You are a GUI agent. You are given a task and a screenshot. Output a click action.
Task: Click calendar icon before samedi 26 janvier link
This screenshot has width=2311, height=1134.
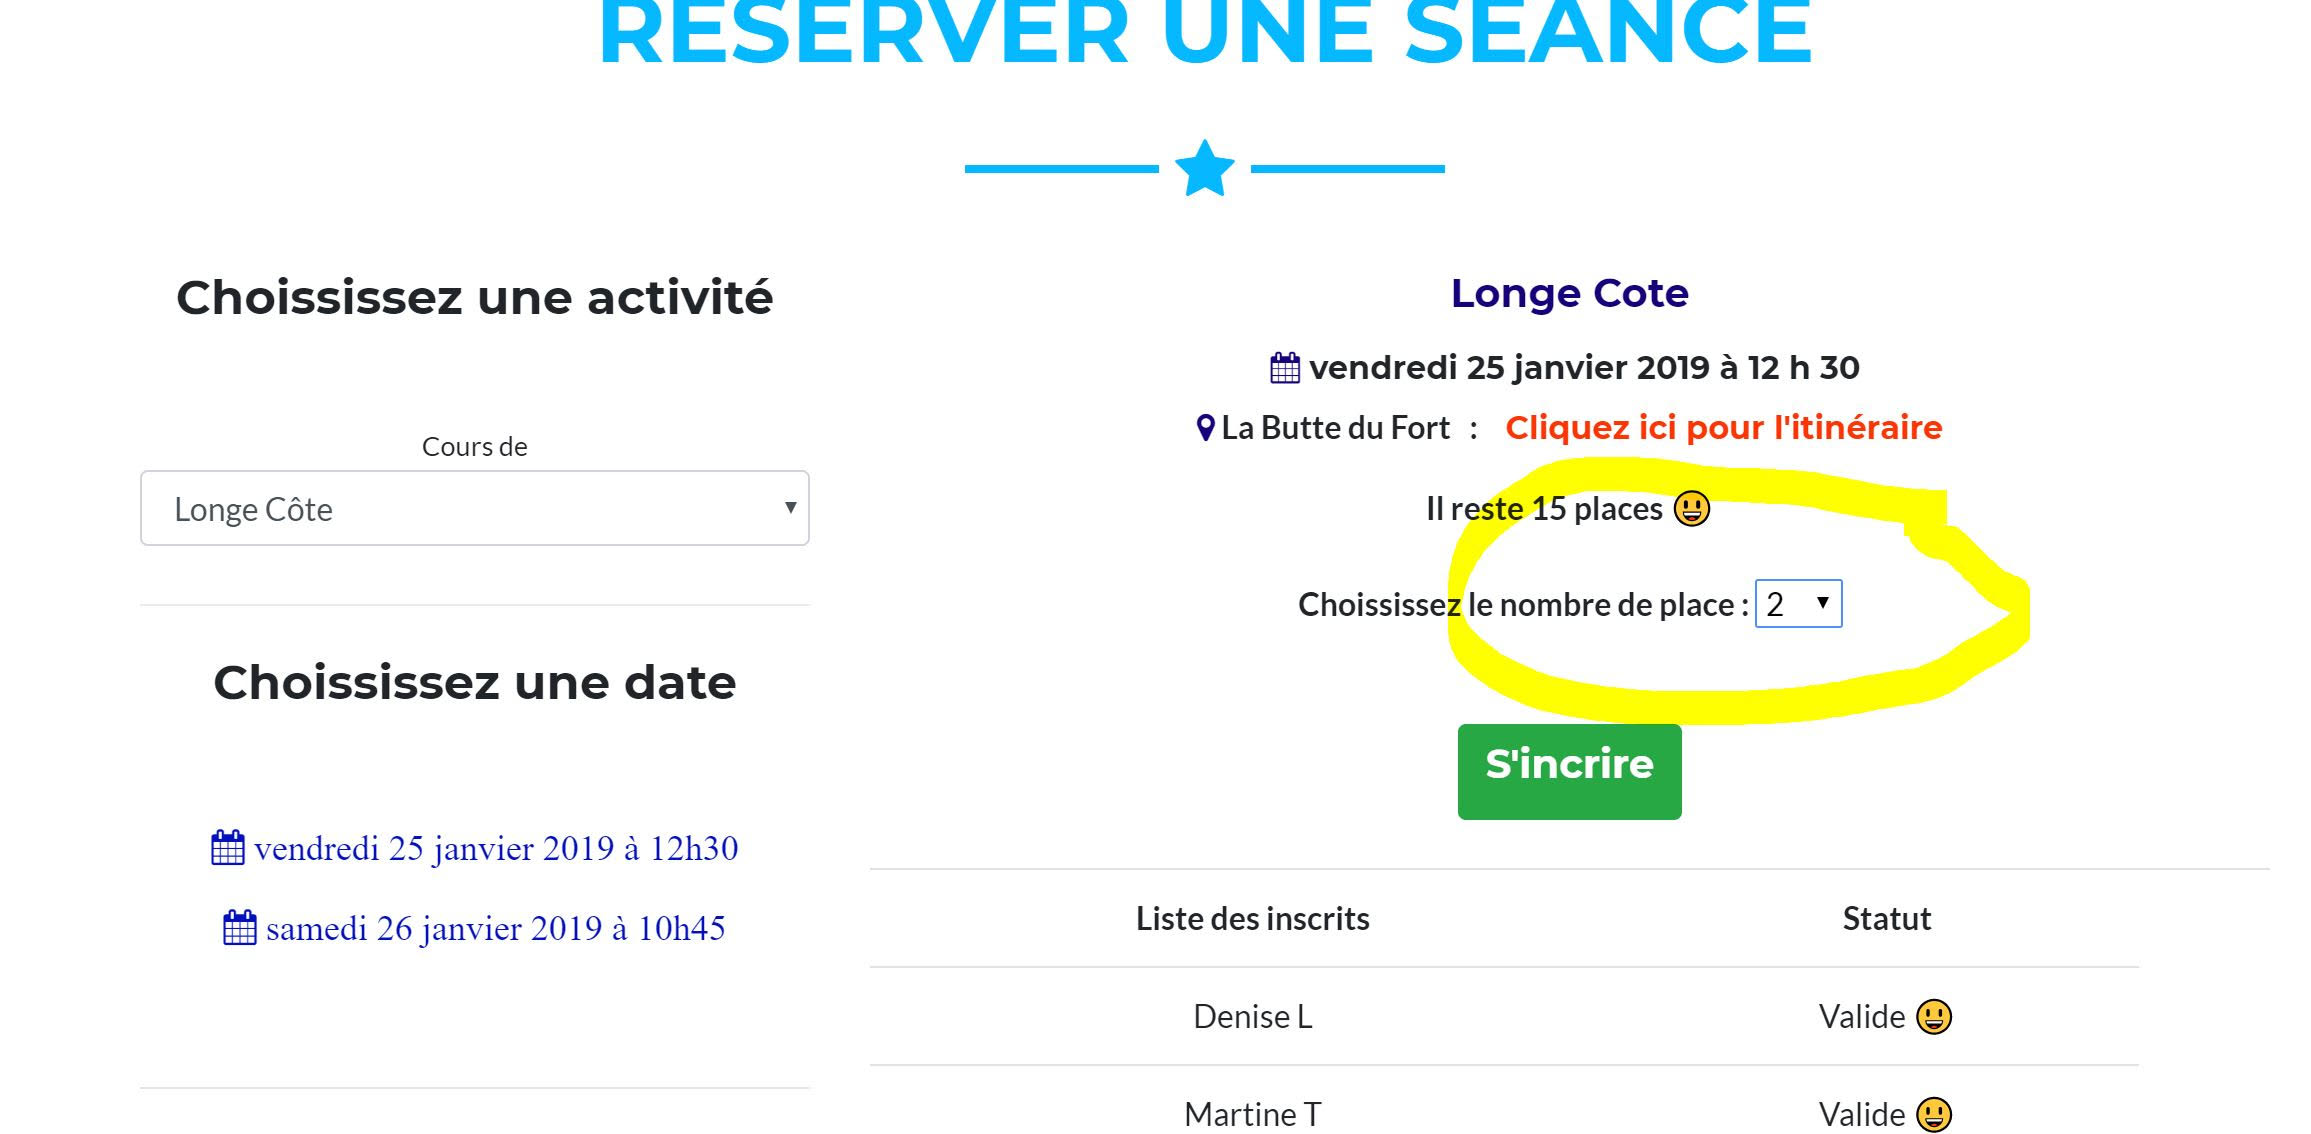pos(240,928)
